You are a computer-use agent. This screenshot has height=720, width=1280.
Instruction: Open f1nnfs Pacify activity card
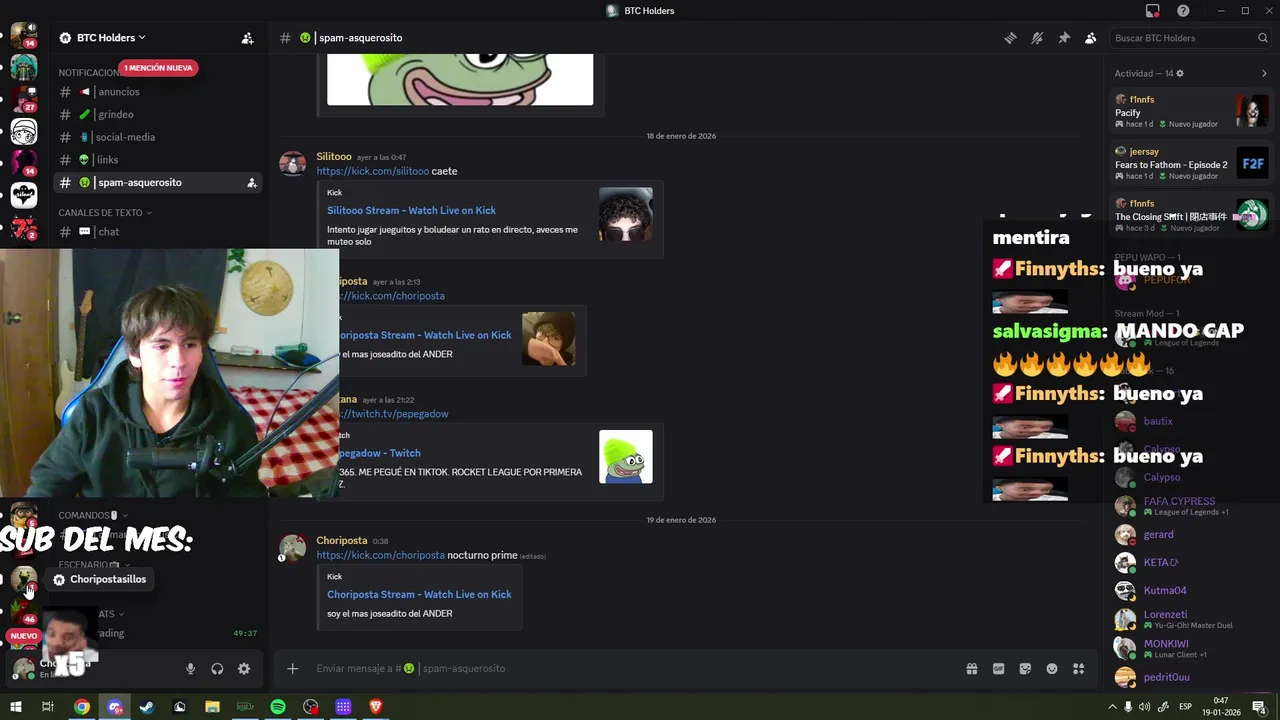click(x=1192, y=111)
